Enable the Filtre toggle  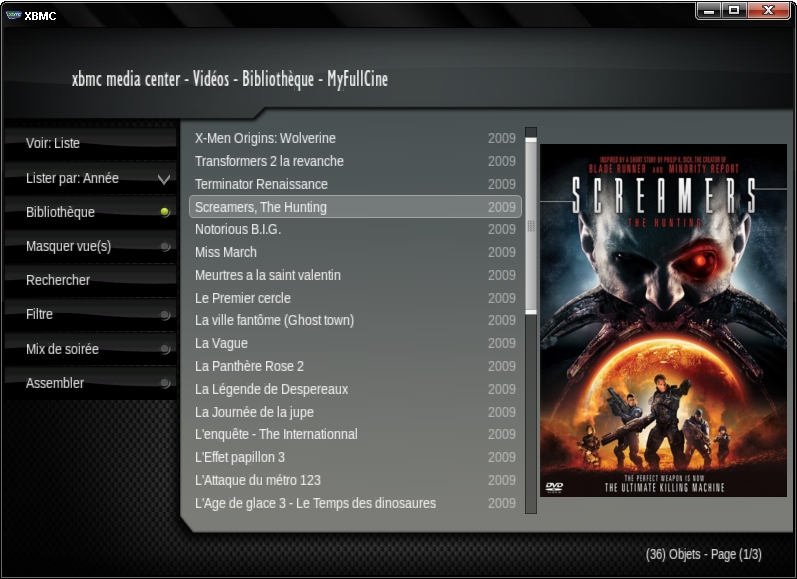coord(165,315)
